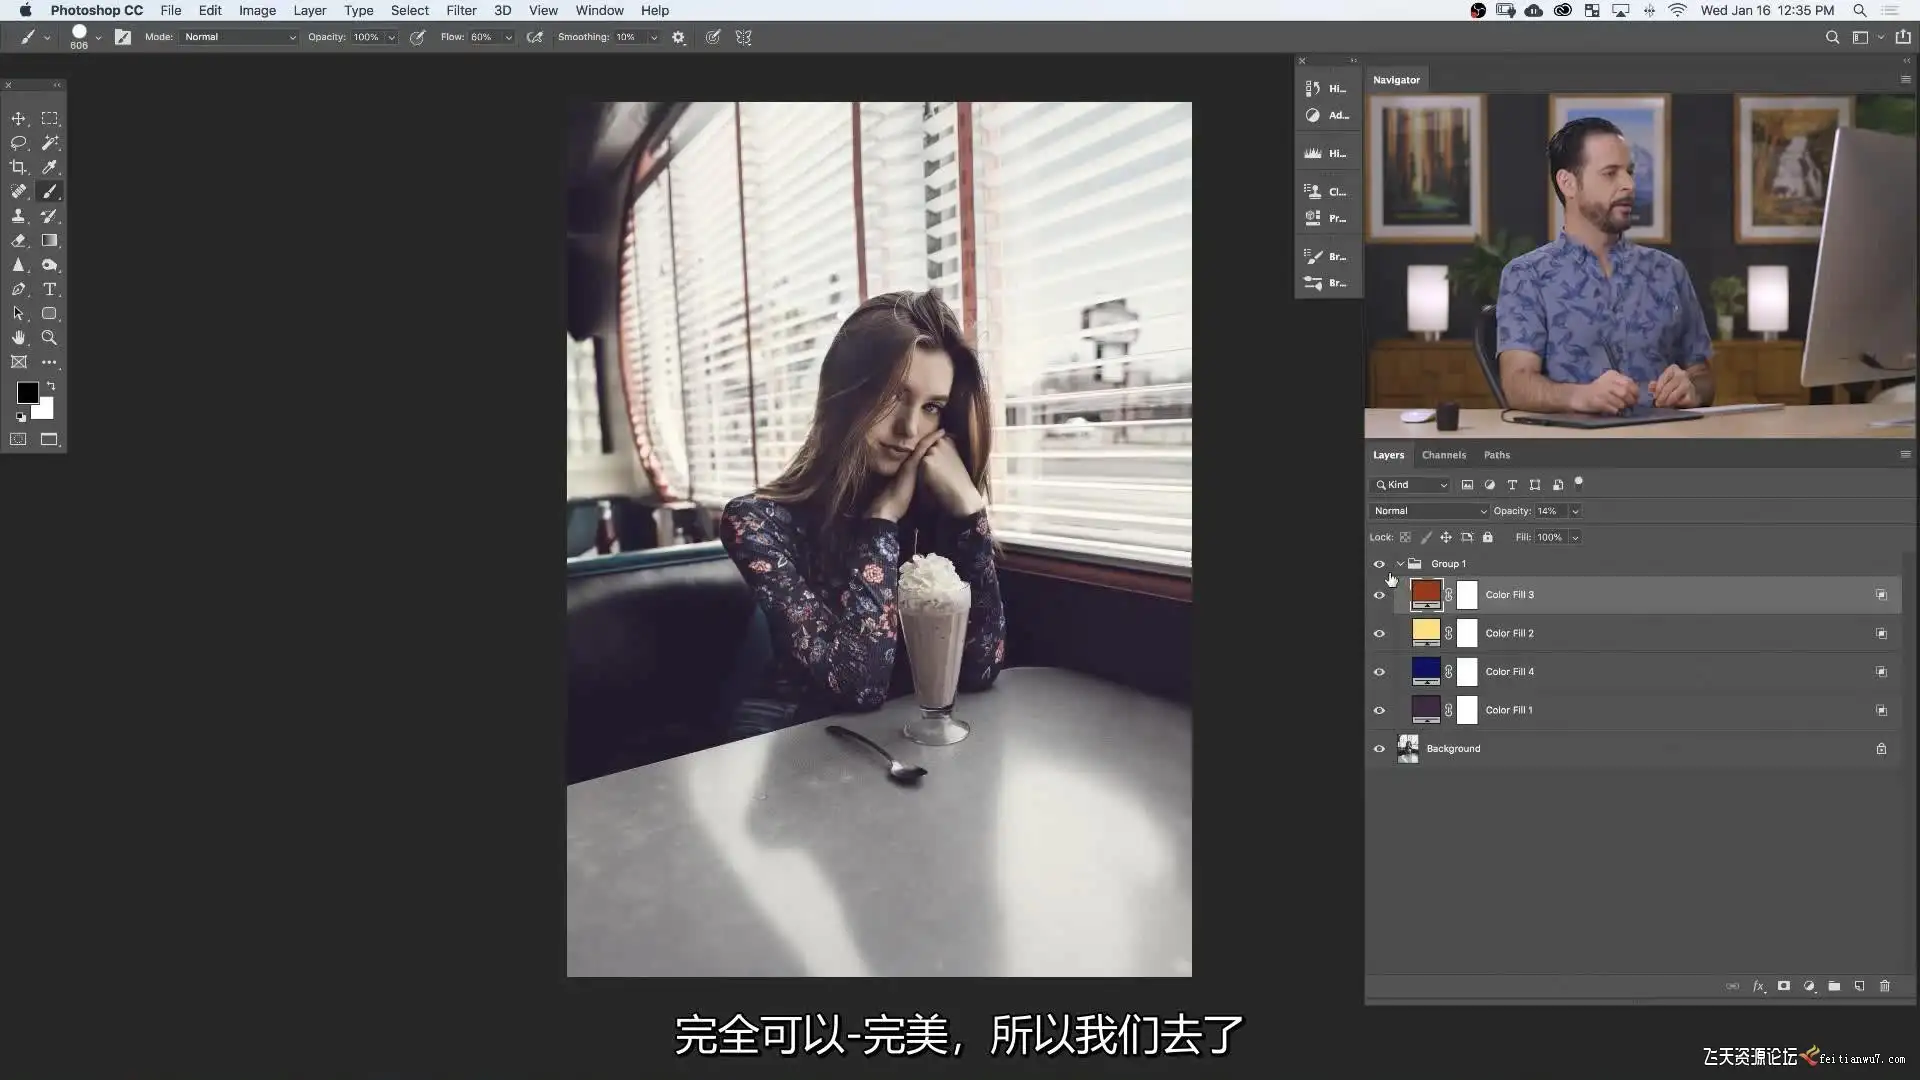This screenshot has height=1080, width=1920.
Task: Select the Eraser tool
Action: 18,241
